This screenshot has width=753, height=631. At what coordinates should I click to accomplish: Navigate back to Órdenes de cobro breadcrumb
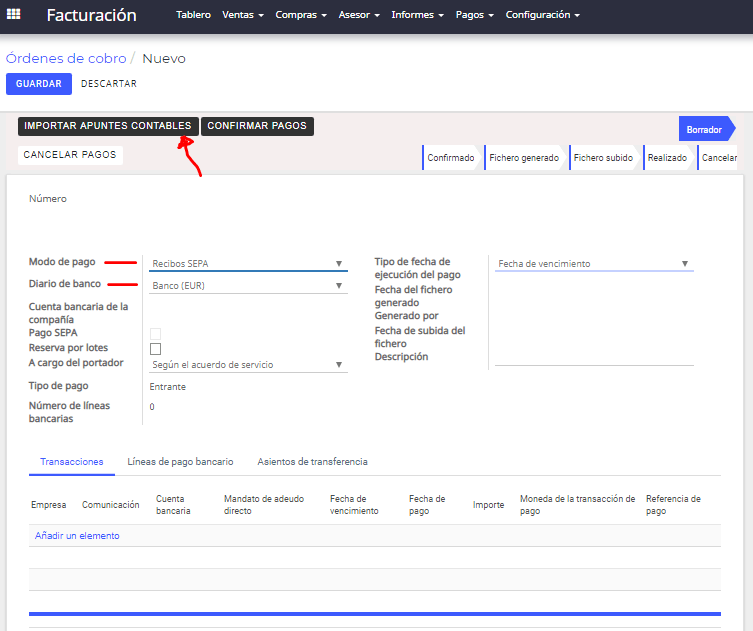click(x=66, y=59)
